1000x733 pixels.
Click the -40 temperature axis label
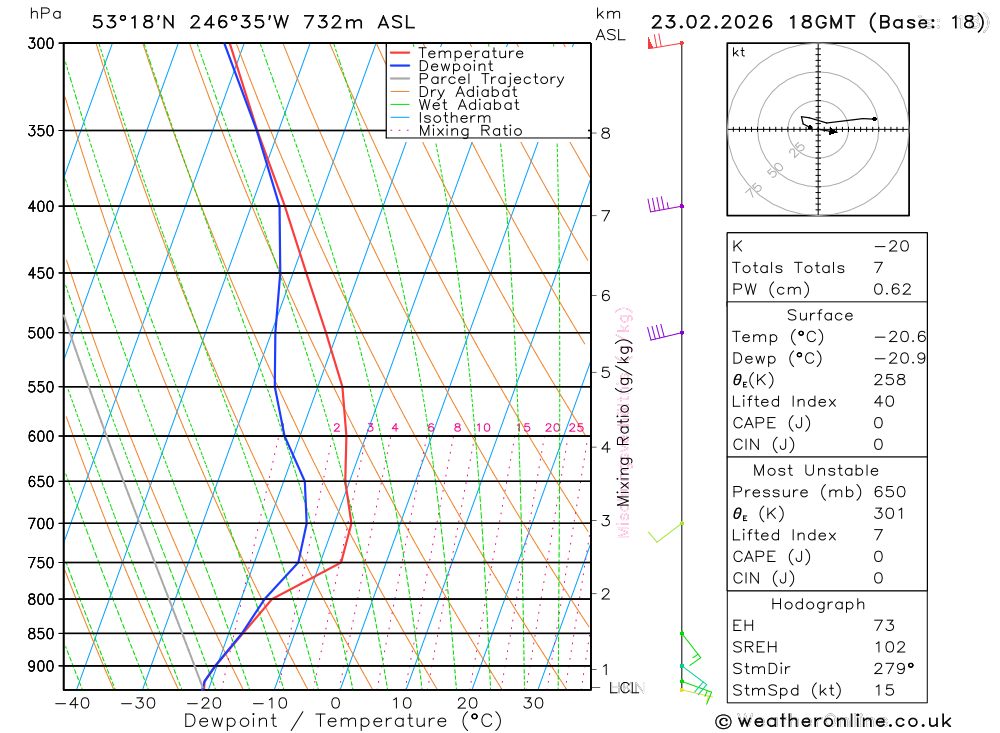[72, 703]
